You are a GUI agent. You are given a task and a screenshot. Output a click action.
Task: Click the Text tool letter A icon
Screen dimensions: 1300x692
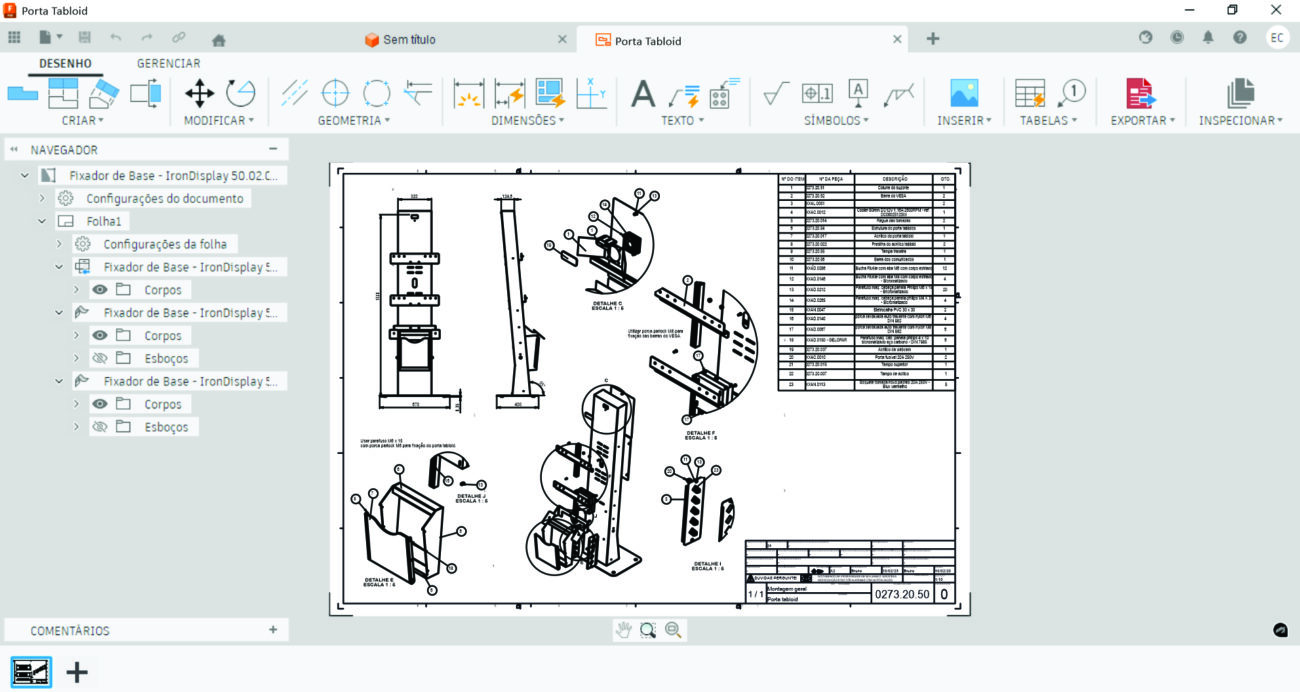(x=642, y=94)
